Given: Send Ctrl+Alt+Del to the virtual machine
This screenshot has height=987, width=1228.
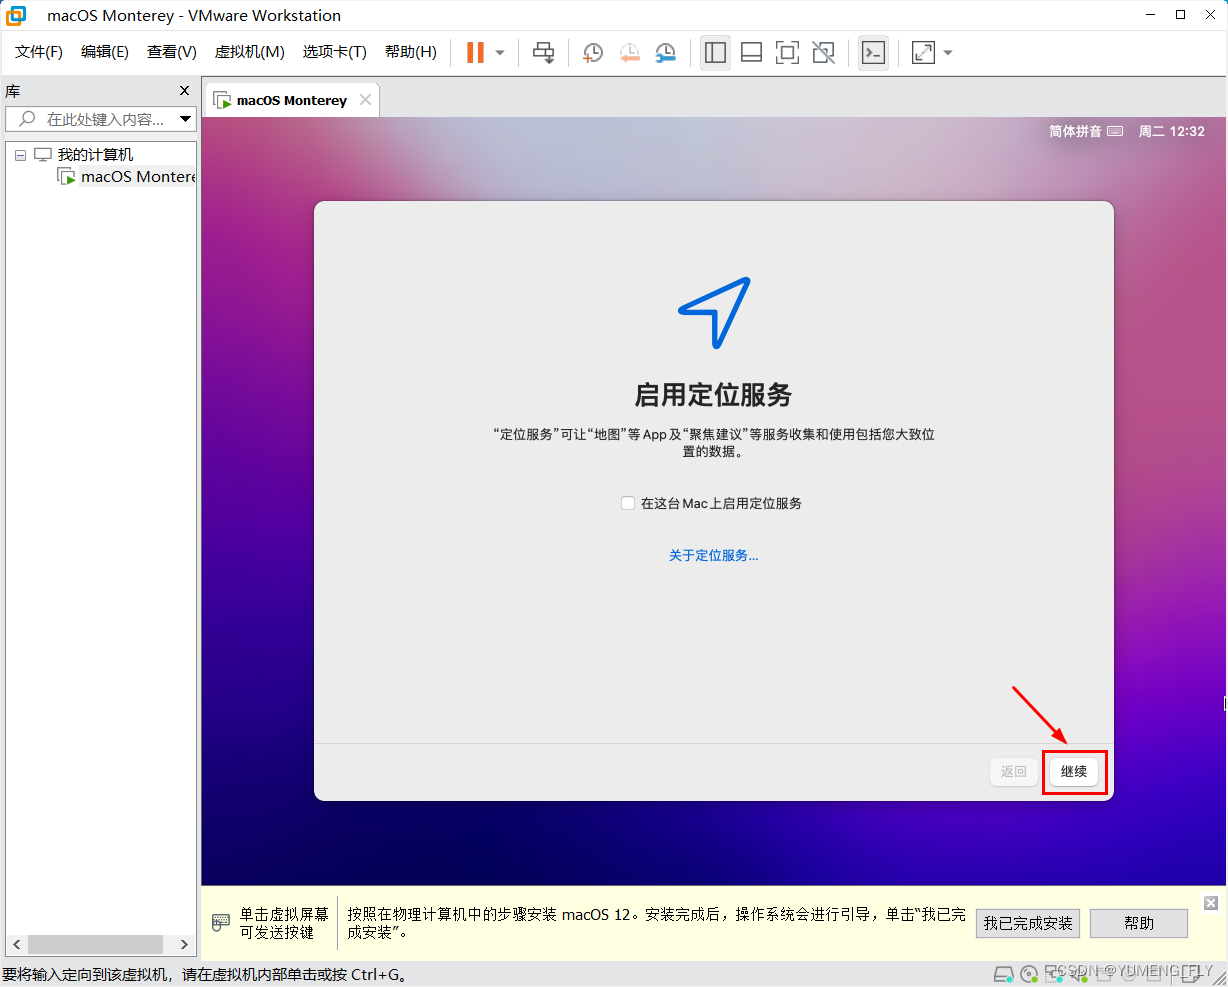Looking at the screenshot, I should (543, 52).
